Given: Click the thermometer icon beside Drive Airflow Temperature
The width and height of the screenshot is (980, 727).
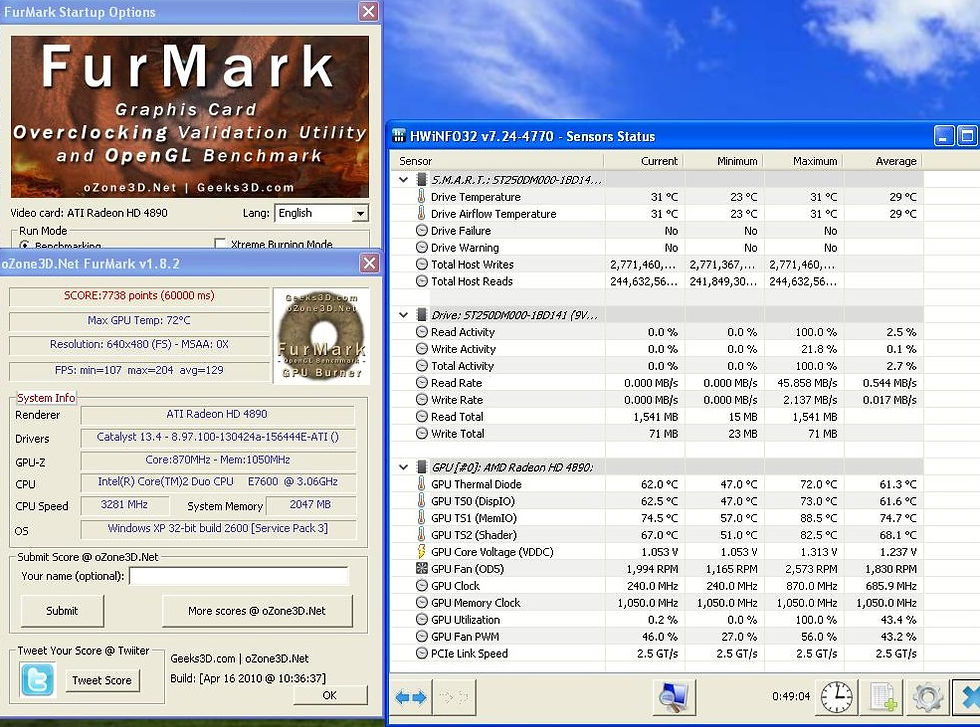Looking at the screenshot, I should click(x=422, y=213).
